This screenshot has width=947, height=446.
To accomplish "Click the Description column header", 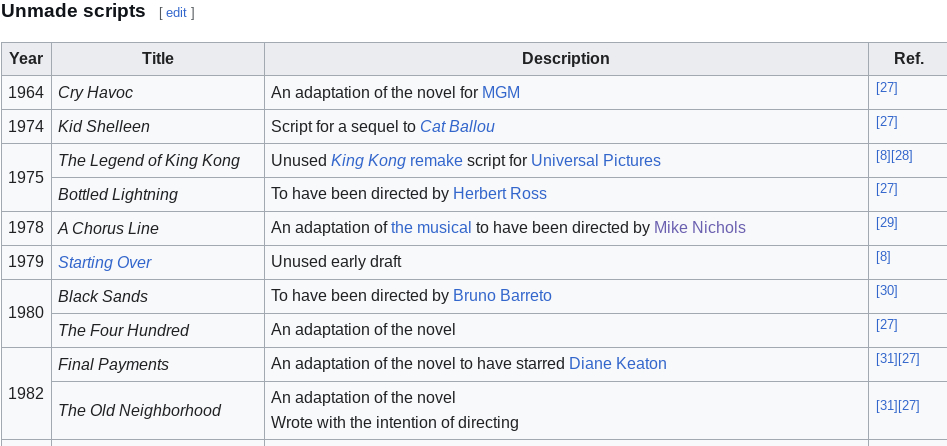I will click(565, 59).
